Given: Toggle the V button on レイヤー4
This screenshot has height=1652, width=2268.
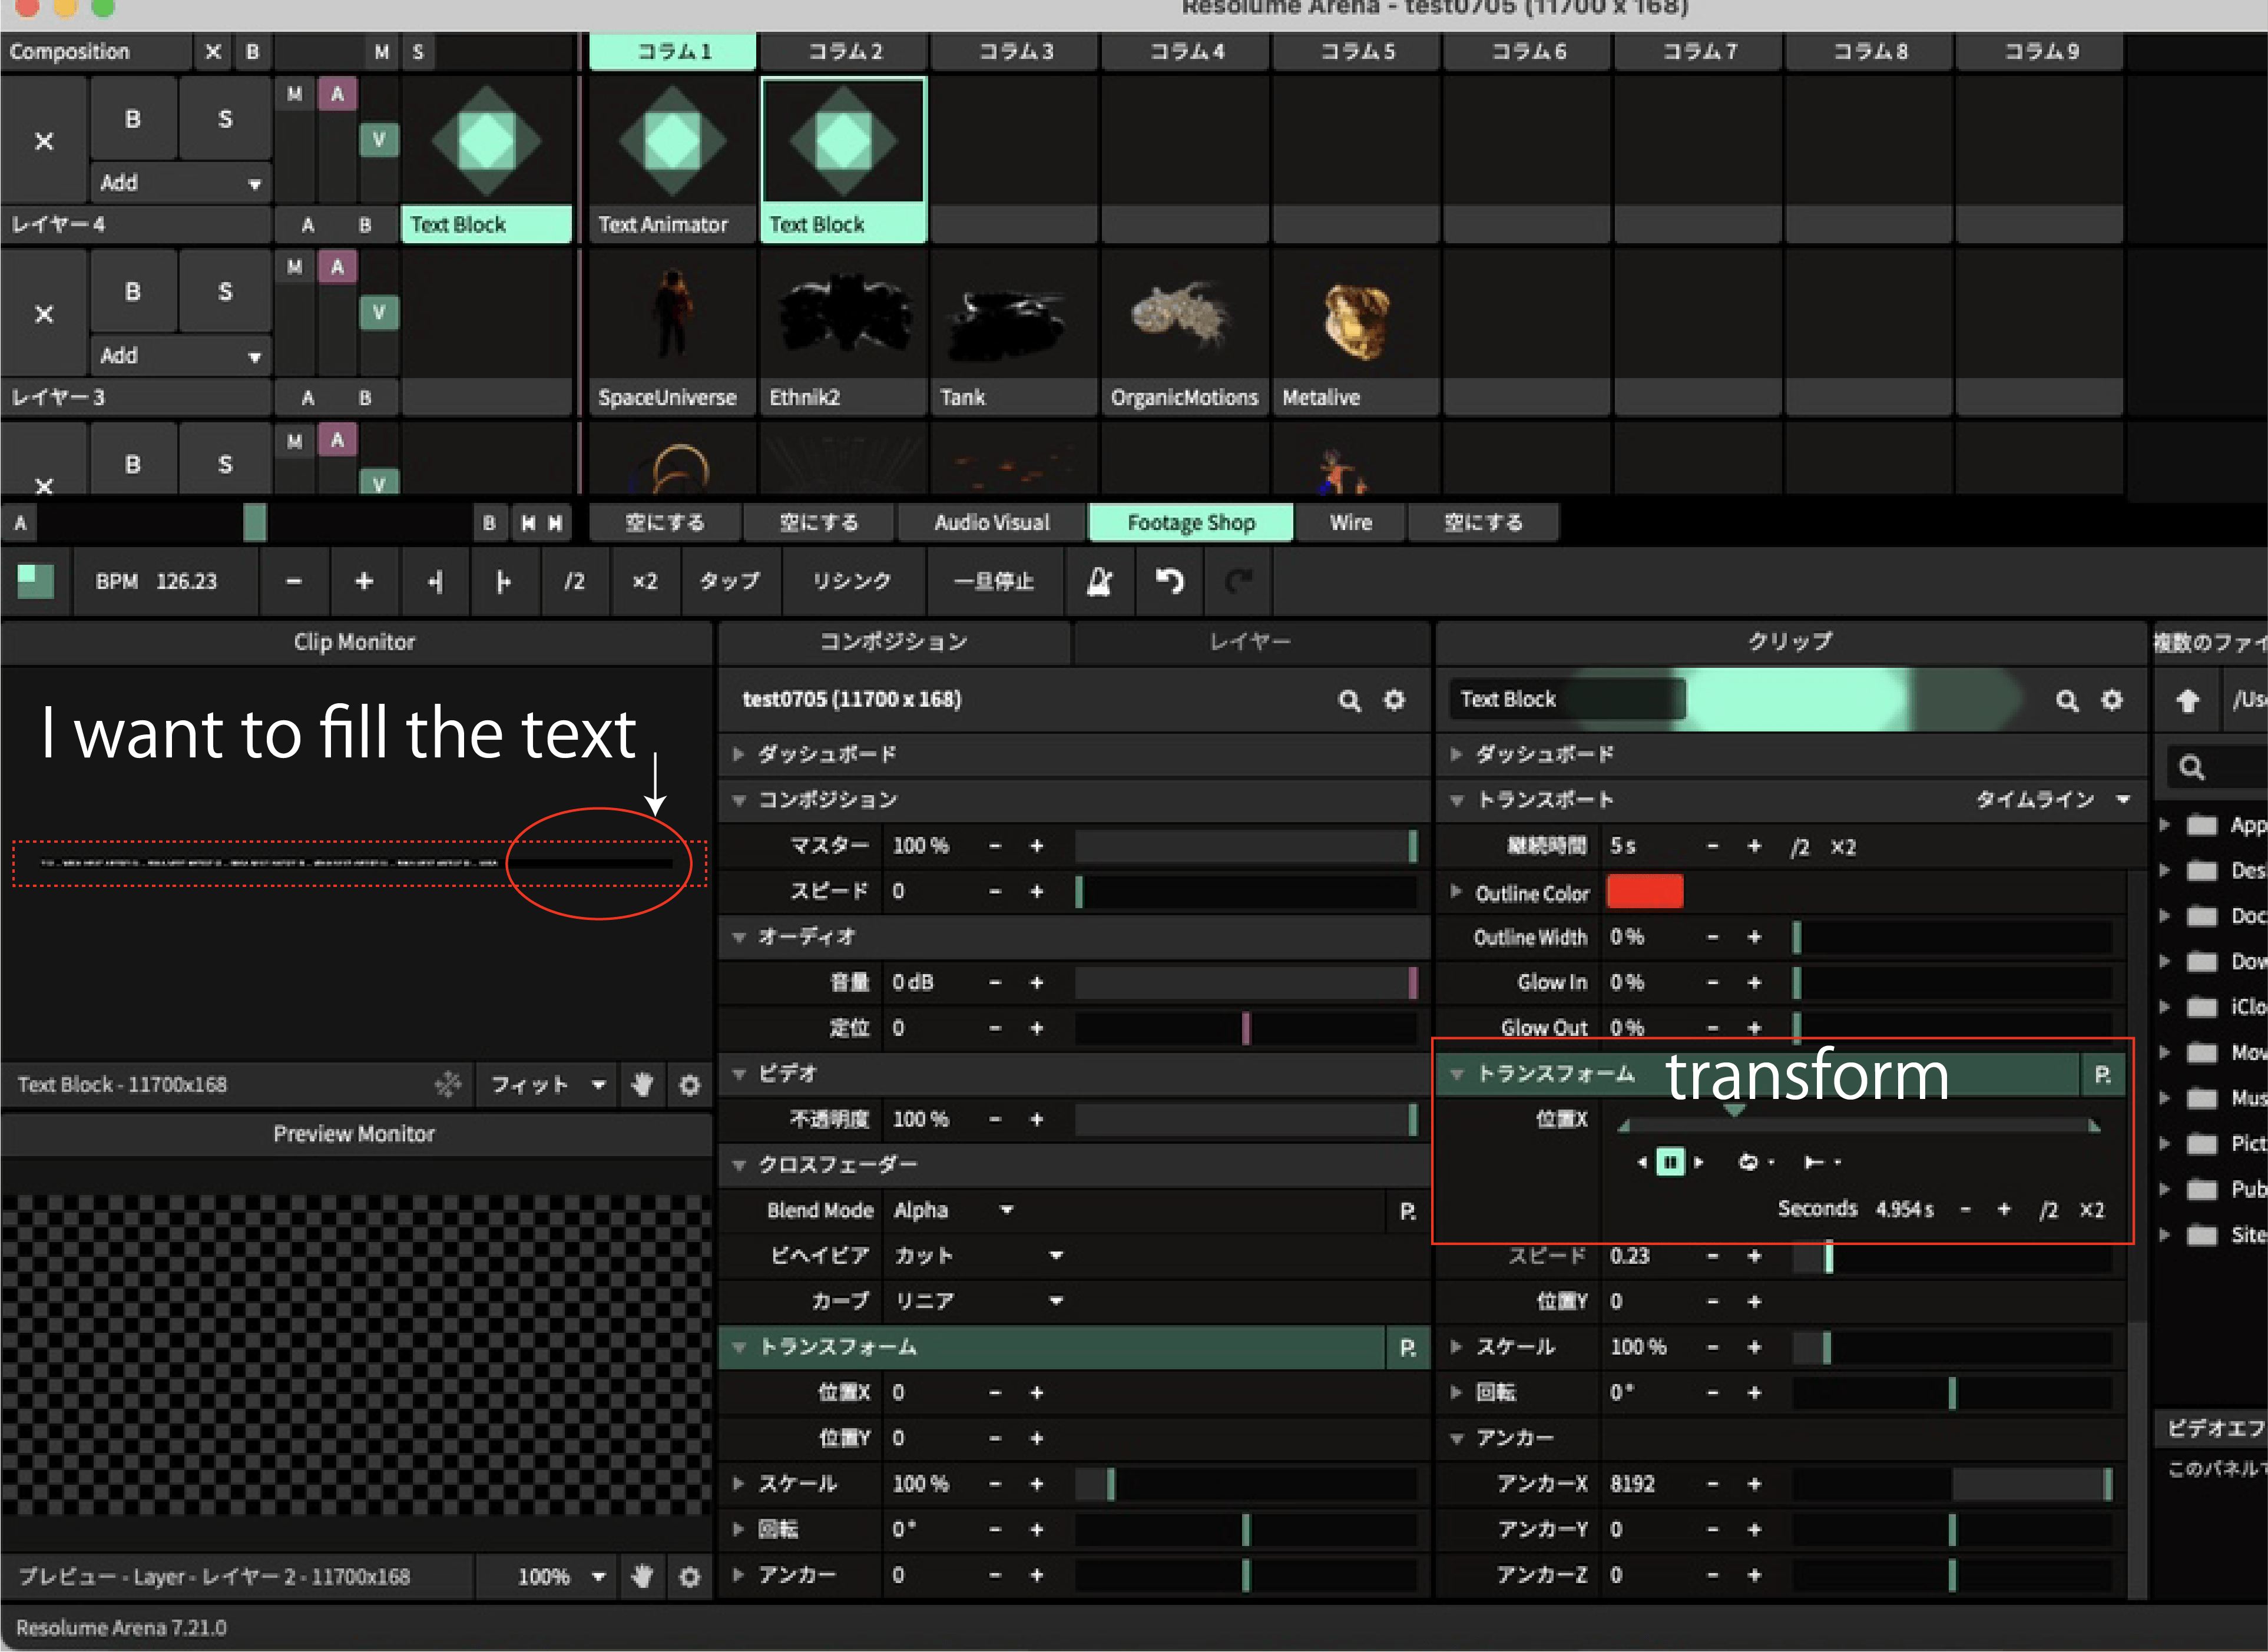Looking at the screenshot, I should [x=379, y=140].
